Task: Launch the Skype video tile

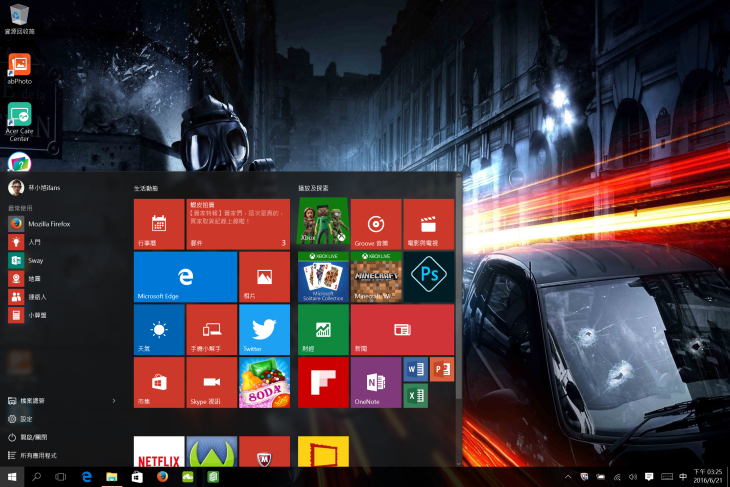Action: click(x=212, y=382)
